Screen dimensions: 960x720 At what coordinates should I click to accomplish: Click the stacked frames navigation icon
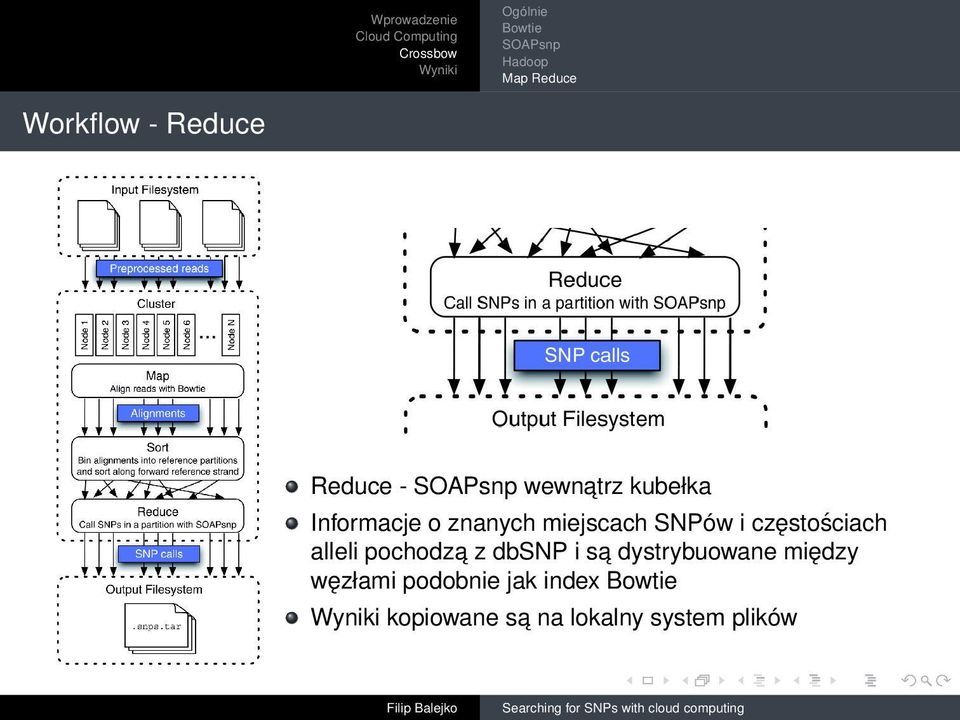pyautogui.click(x=702, y=680)
